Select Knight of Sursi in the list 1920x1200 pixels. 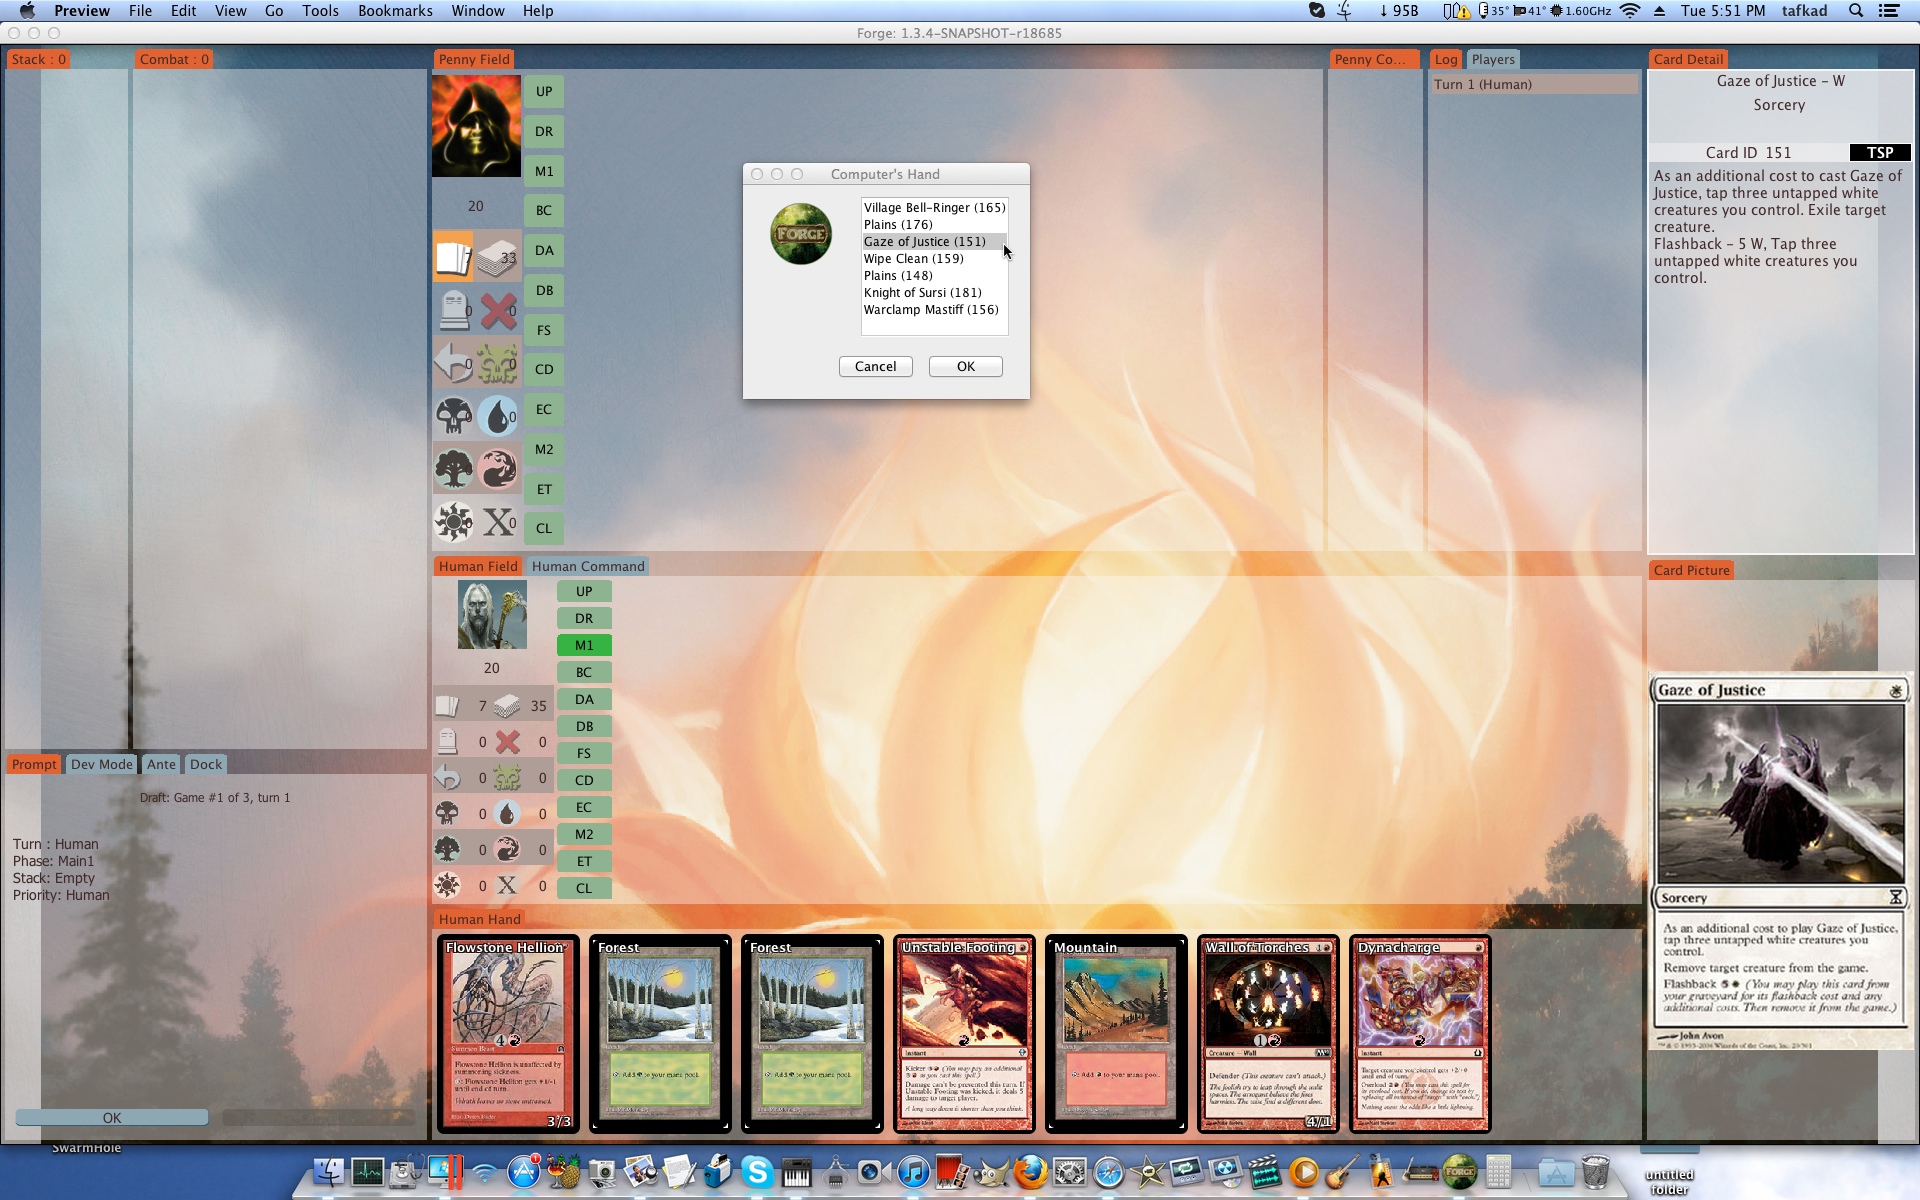[x=922, y=292]
